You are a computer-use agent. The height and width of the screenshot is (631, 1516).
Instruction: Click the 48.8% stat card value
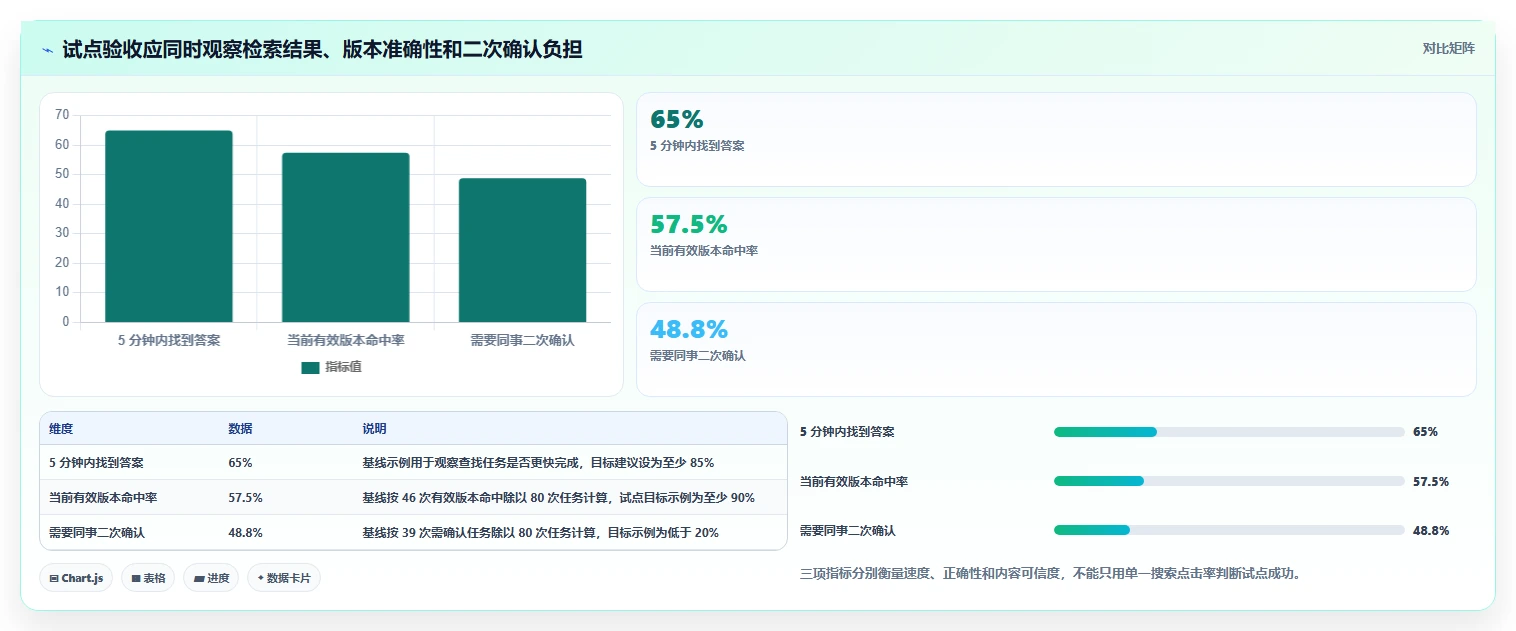[689, 330]
